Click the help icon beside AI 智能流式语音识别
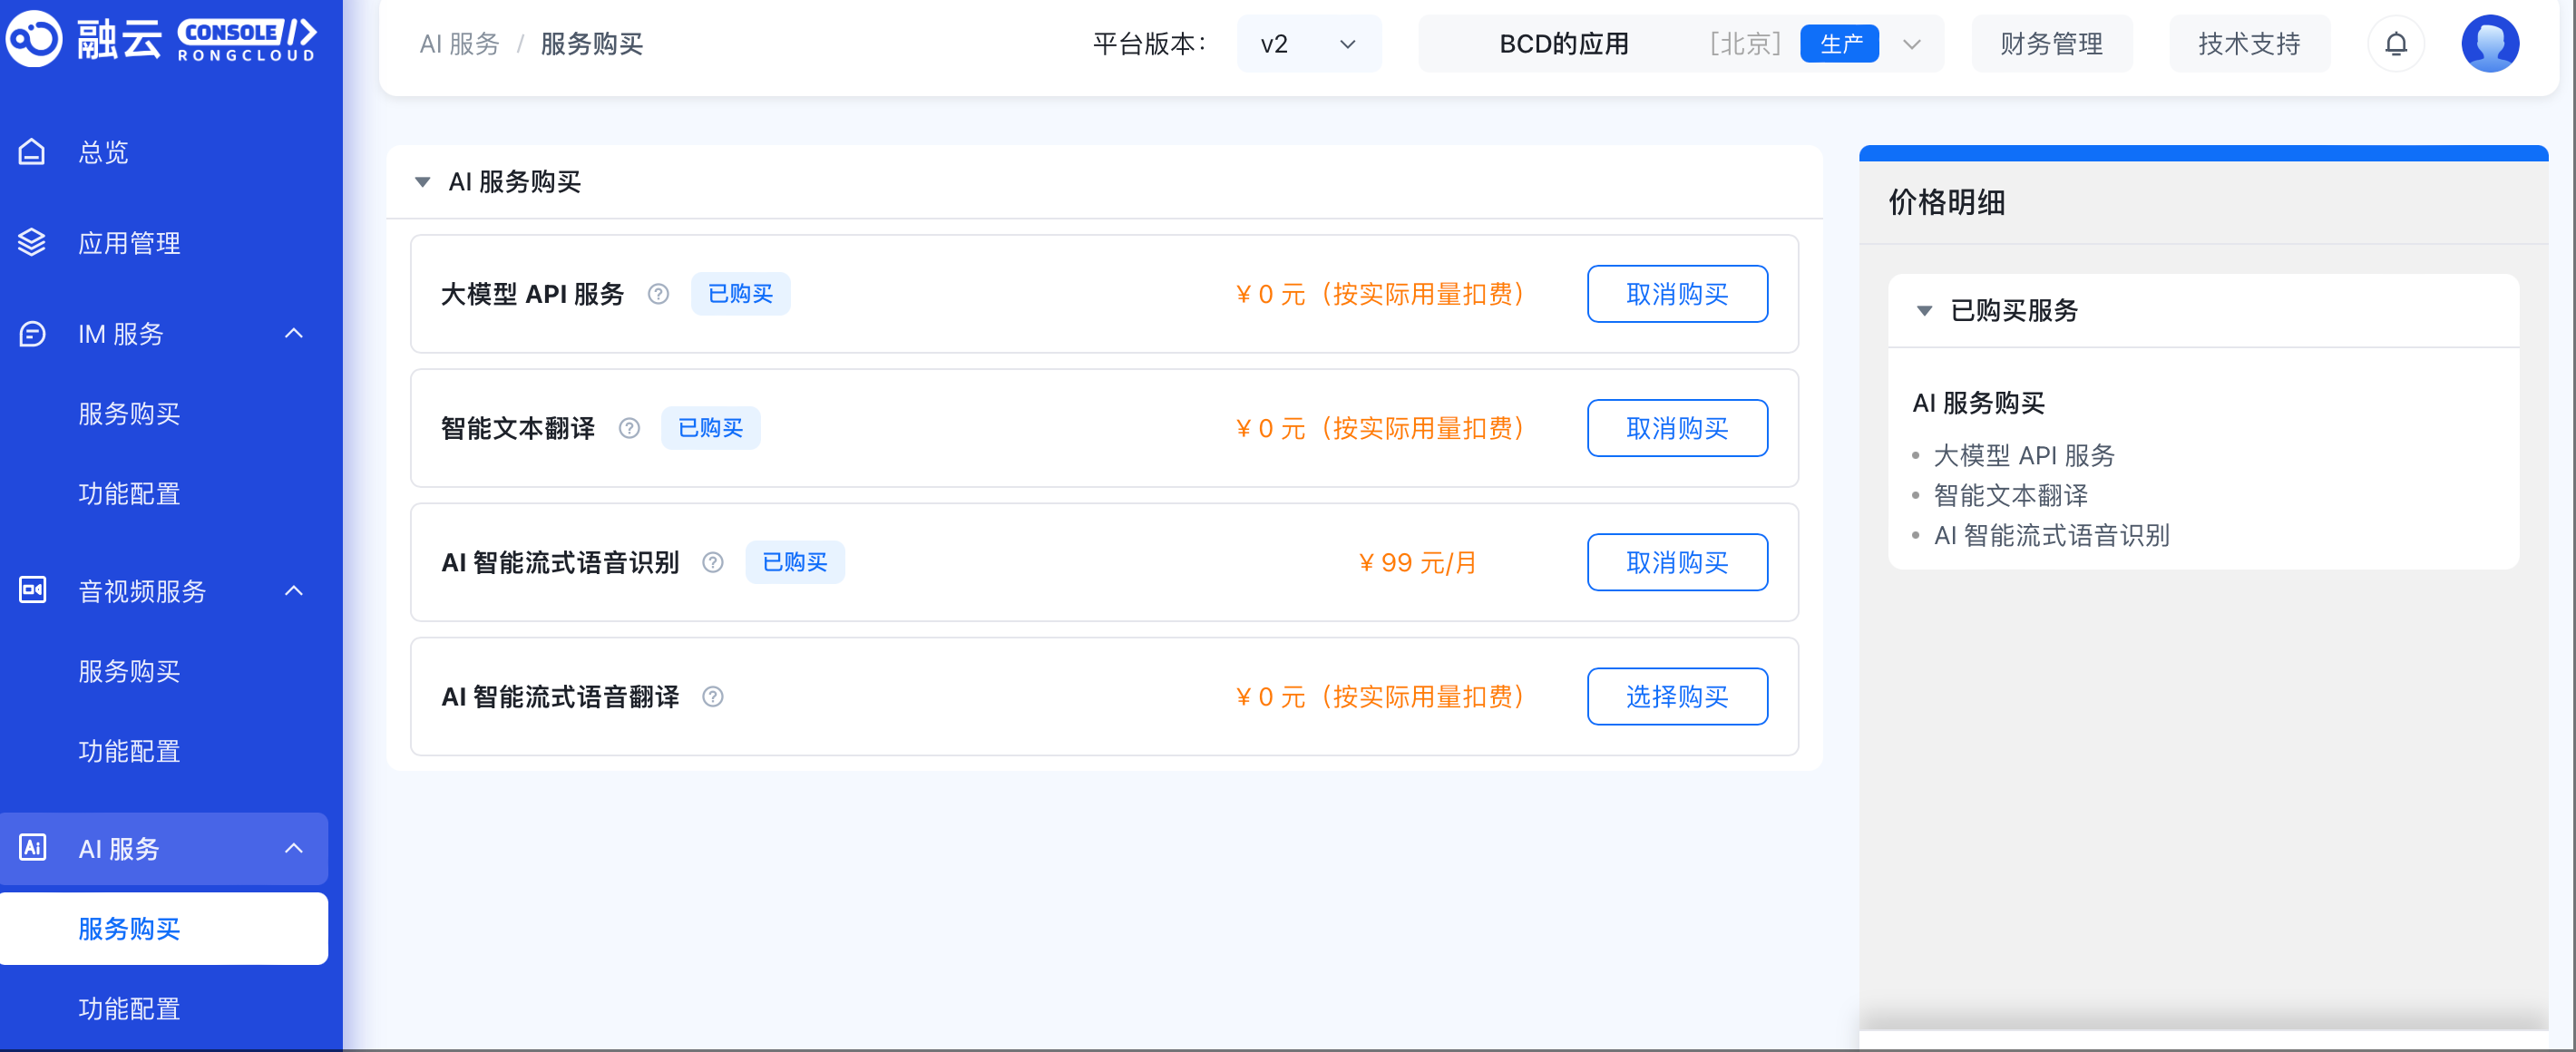The height and width of the screenshot is (1052, 2576). point(713,562)
